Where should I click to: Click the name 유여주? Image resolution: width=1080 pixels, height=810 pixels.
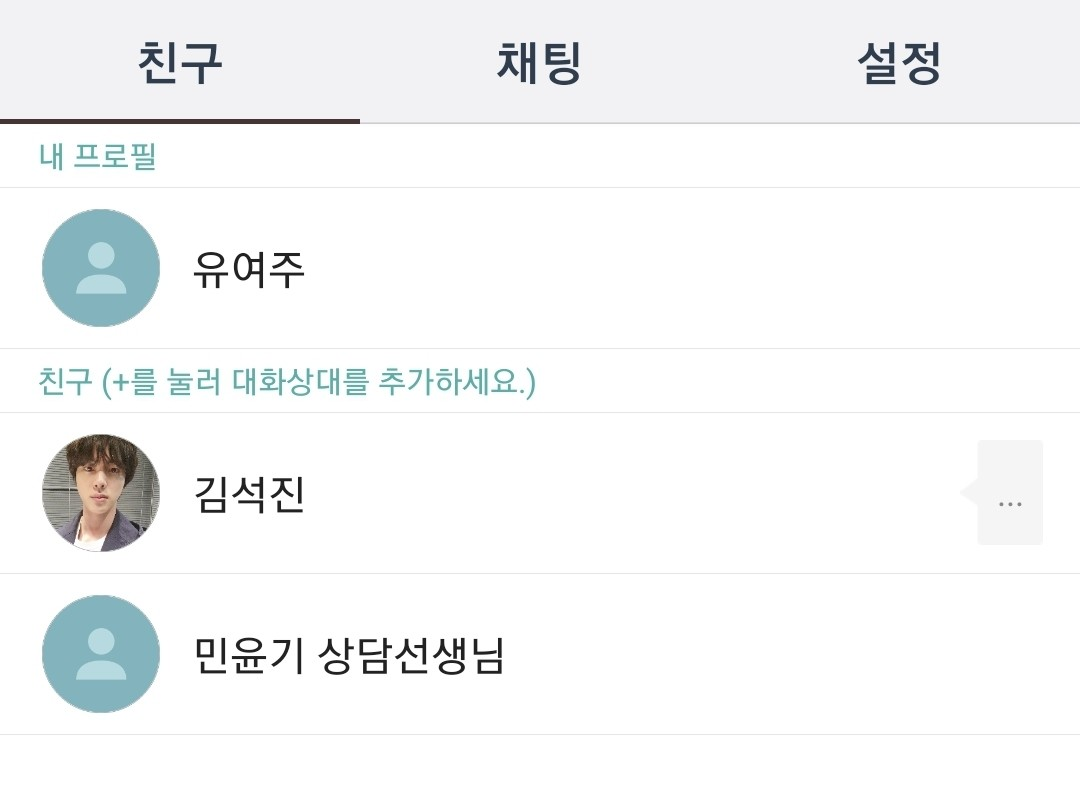(249, 270)
